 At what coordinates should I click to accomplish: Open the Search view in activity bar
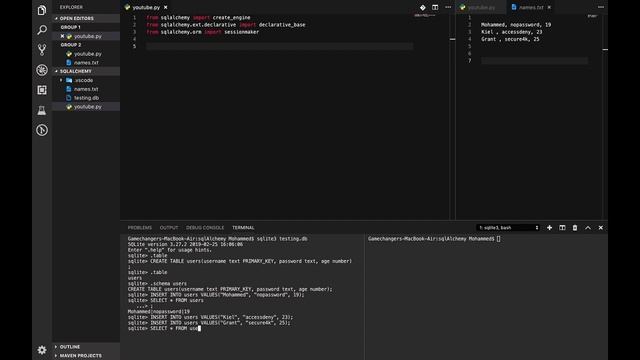click(42, 30)
